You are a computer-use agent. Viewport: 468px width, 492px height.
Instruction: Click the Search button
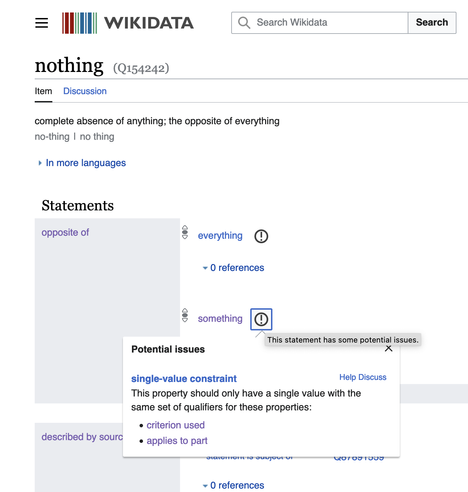pos(432,23)
